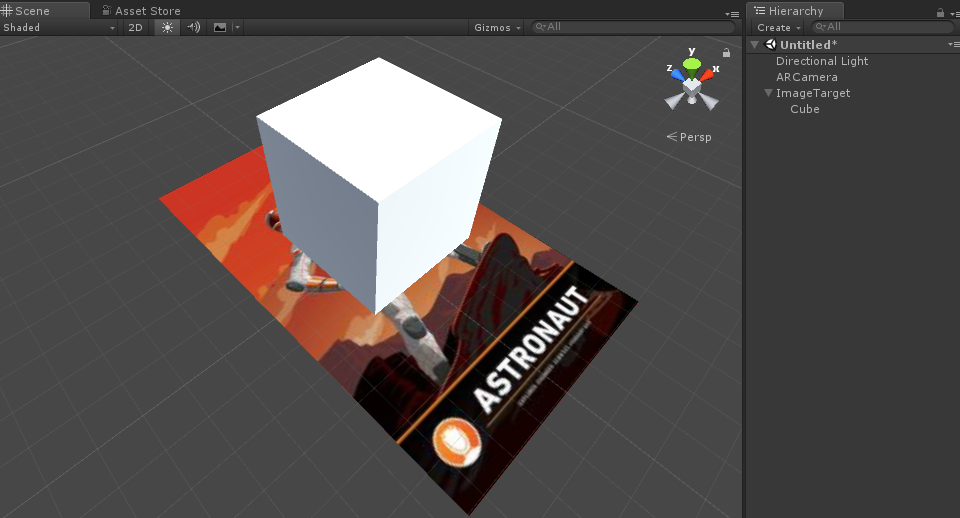Switch to the Scene tab
960x518 pixels.
pos(44,10)
